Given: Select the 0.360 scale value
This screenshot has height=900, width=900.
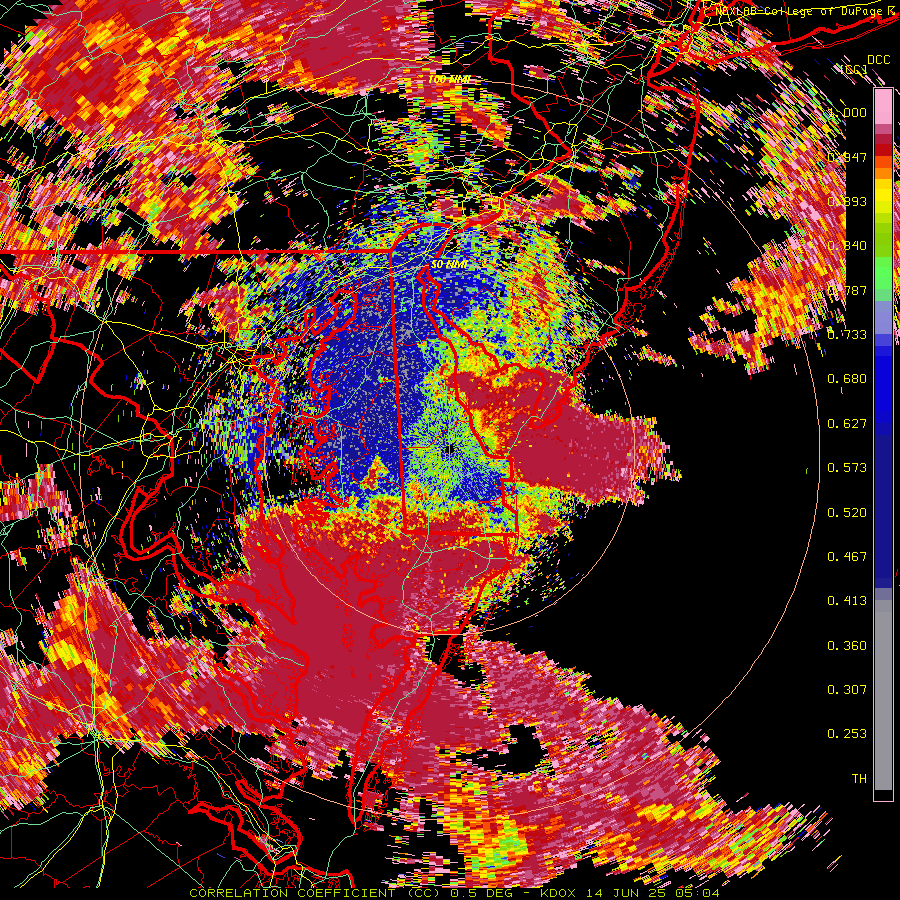Looking at the screenshot, I should coord(847,646).
